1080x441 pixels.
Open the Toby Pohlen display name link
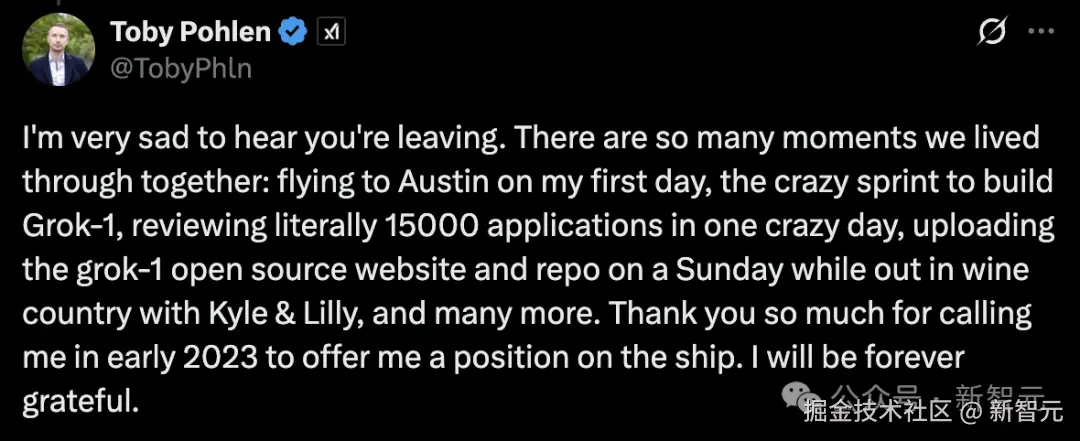[x=191, y=33]
